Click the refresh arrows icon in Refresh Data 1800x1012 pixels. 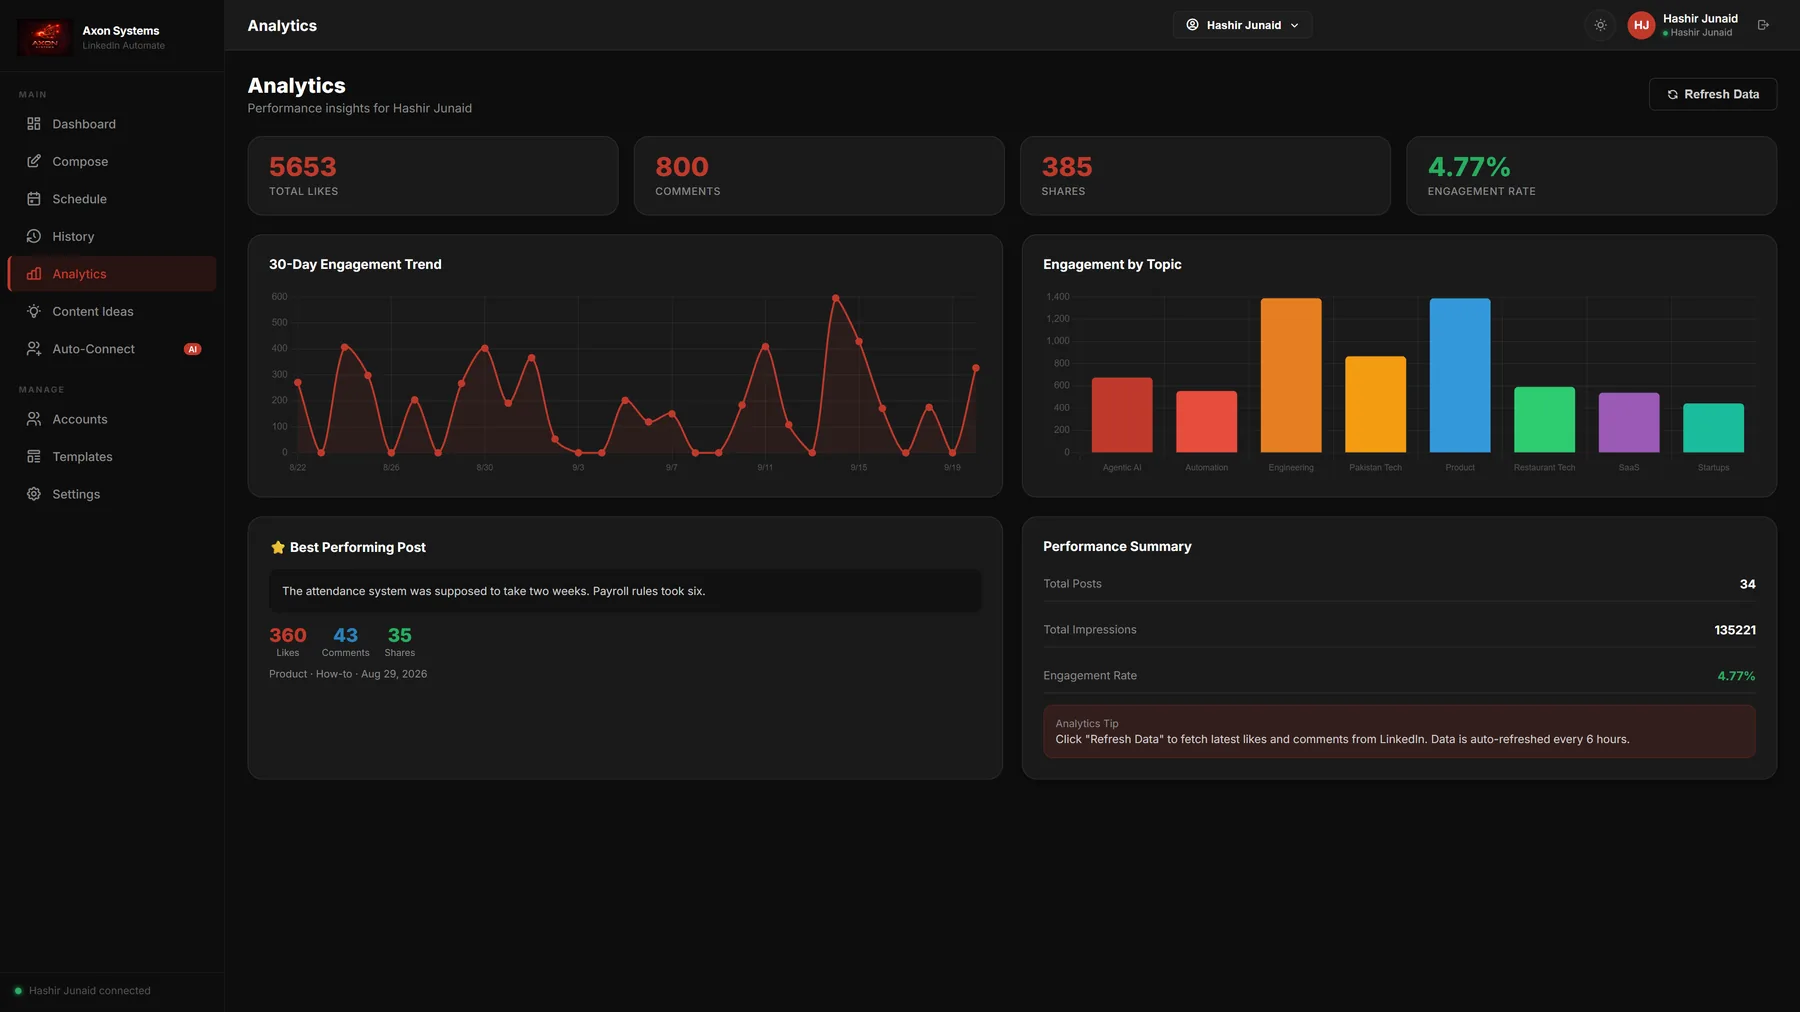[x=1672, y=94]
